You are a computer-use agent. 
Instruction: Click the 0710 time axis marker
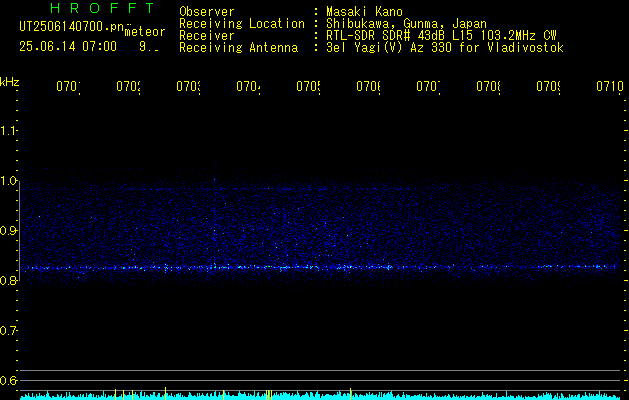[x=610, y=86]
